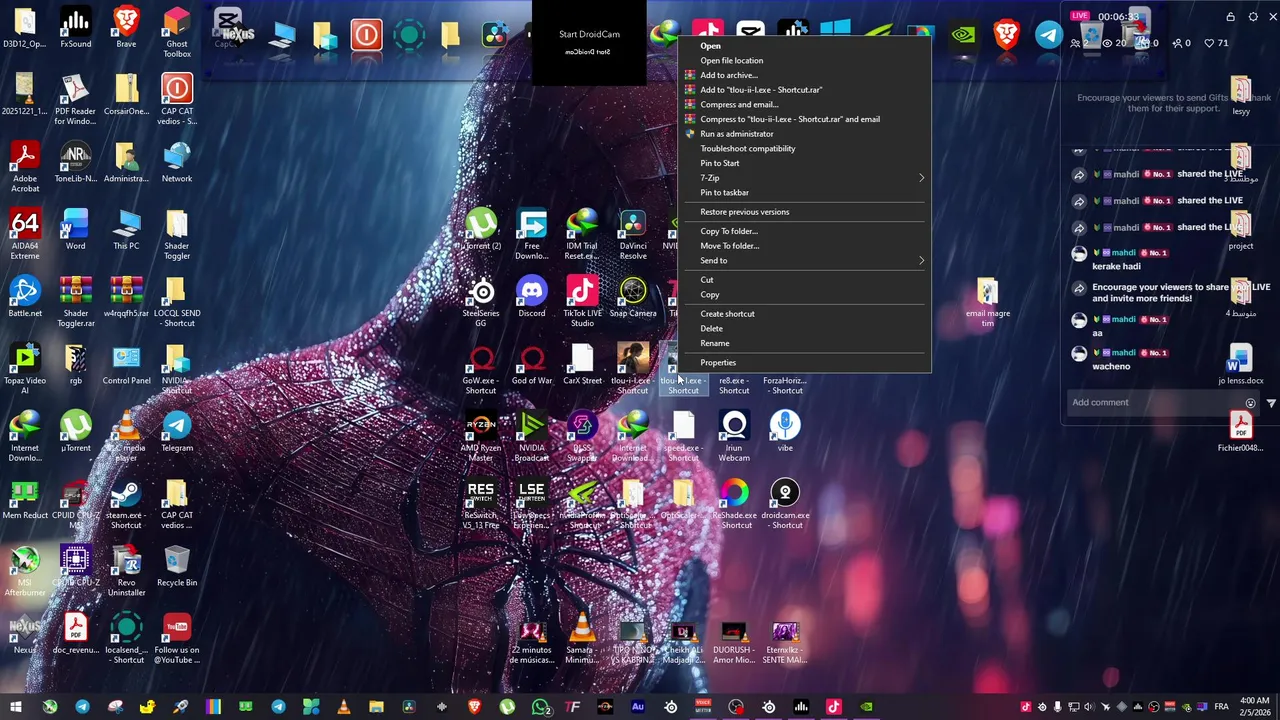Image resolution: width=1280 pixels, height=720 pixels.
Task: Select the Revo Uninstaller icon
Action: (126, 570)
